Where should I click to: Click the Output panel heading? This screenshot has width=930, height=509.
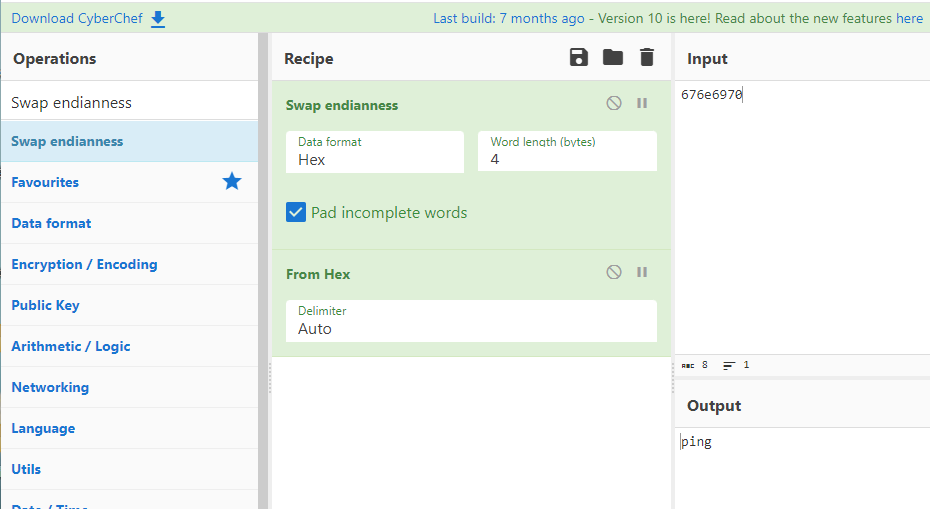point(714,406)
